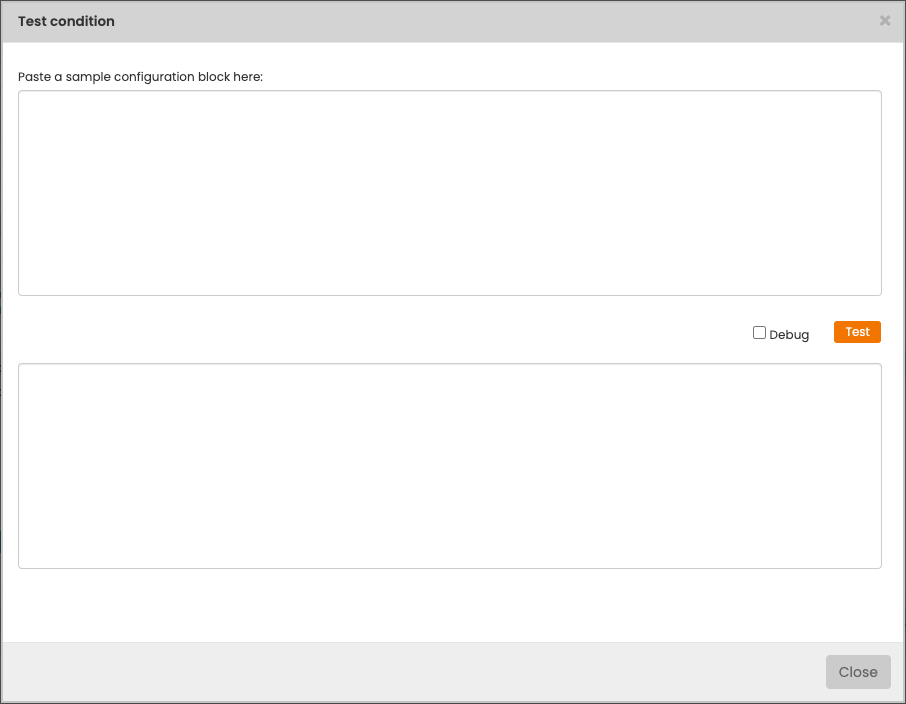Exit dialog with bottom-right Close button

[x=857, y=672]
